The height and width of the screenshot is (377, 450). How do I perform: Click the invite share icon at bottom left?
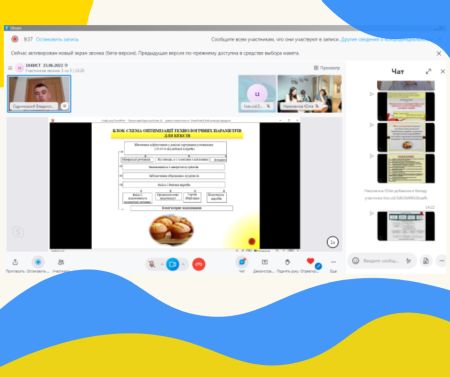pos(15,262)
